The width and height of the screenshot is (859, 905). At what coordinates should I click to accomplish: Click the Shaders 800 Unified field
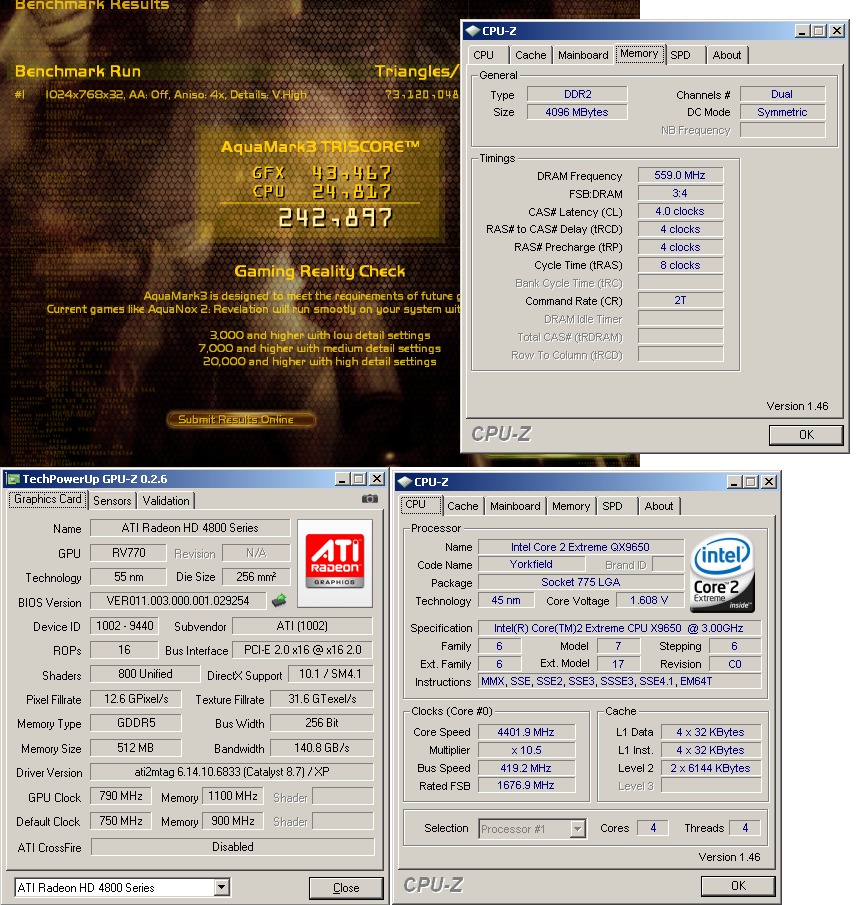point(145,674)
